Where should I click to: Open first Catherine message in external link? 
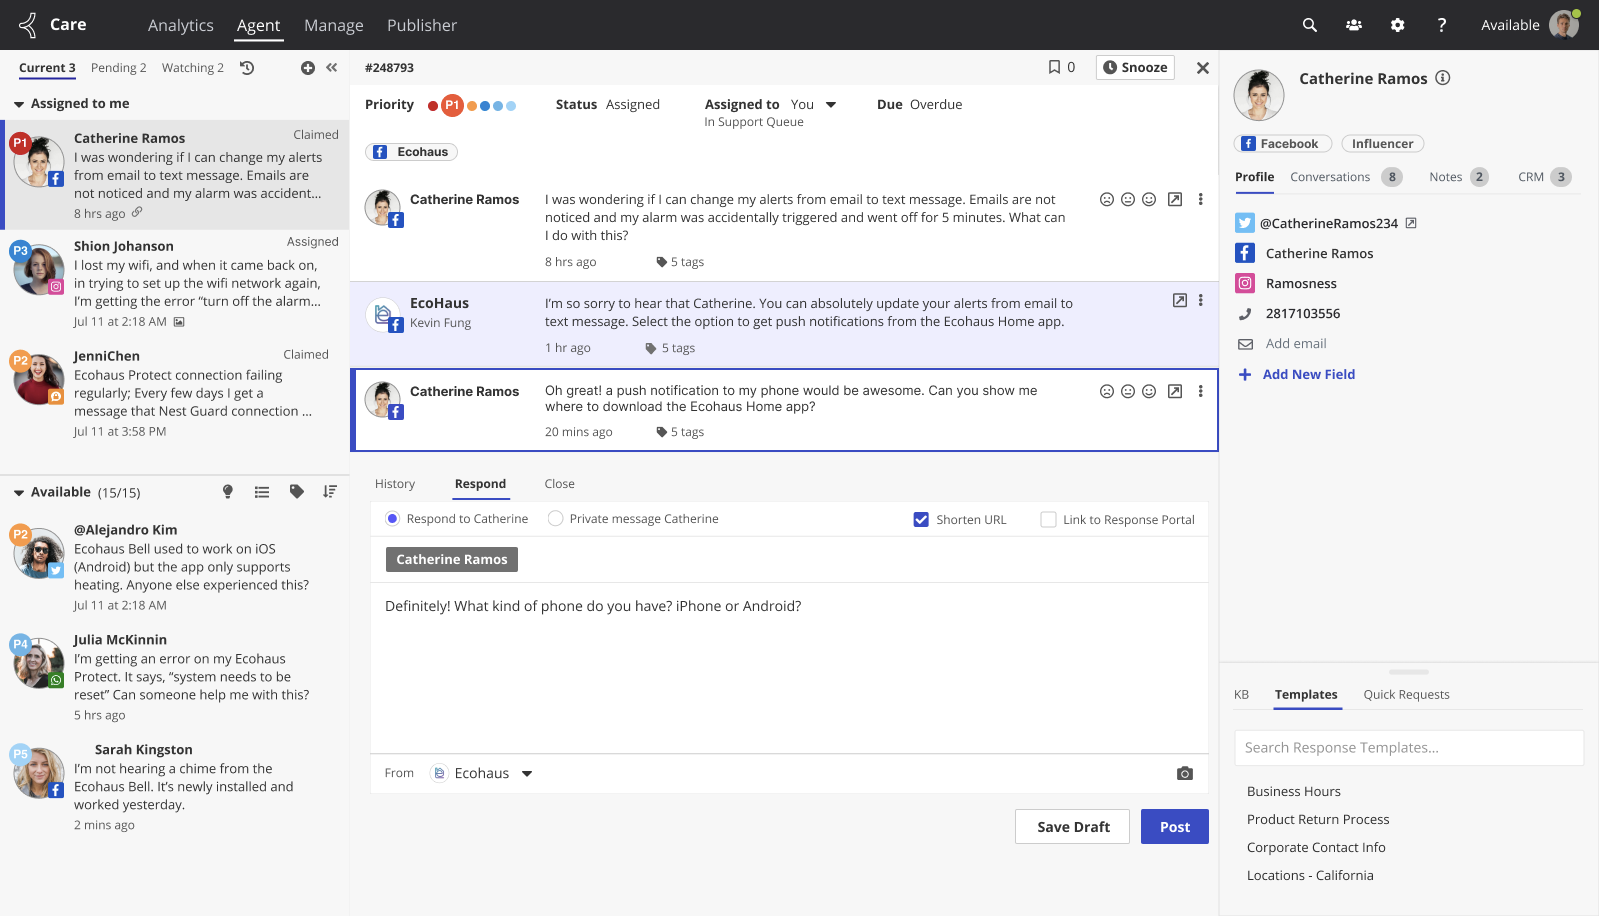pyautogui.click(x=1175, y=199)
